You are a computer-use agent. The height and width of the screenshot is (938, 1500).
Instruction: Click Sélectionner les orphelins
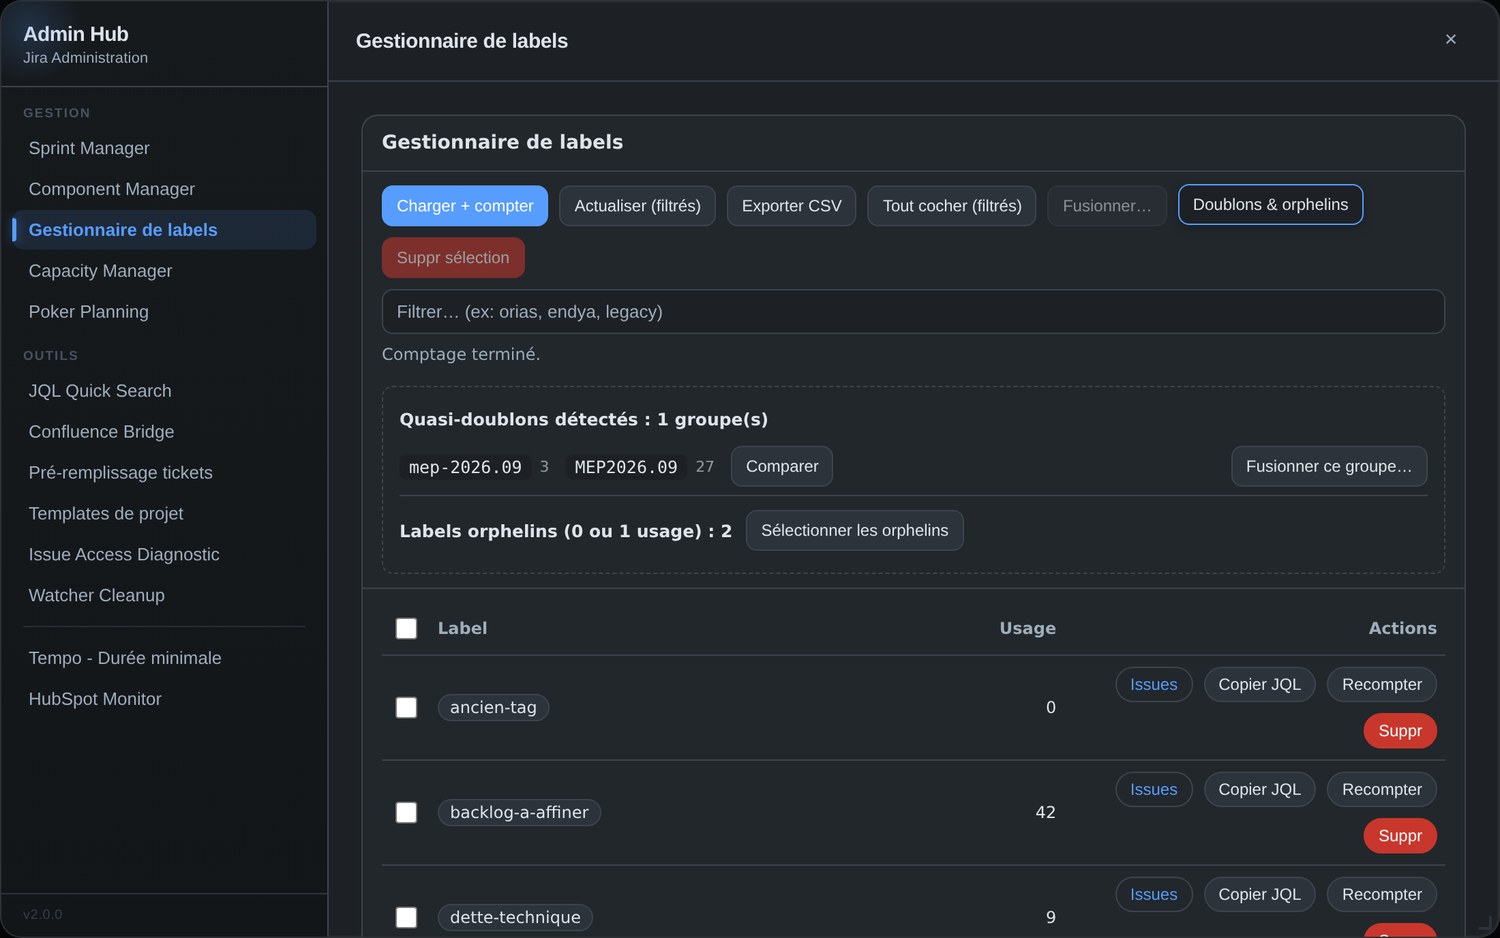tap(855, 531)
